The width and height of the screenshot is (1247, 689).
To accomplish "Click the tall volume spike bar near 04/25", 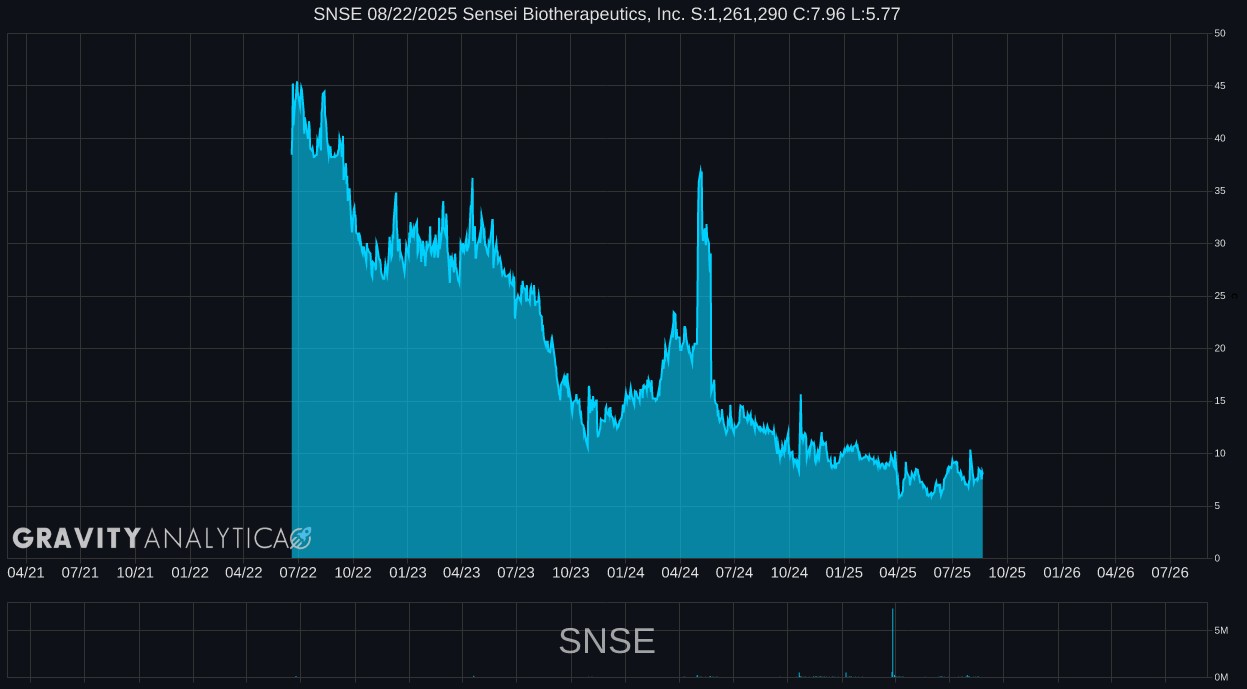I will click(x=893, y=642).
